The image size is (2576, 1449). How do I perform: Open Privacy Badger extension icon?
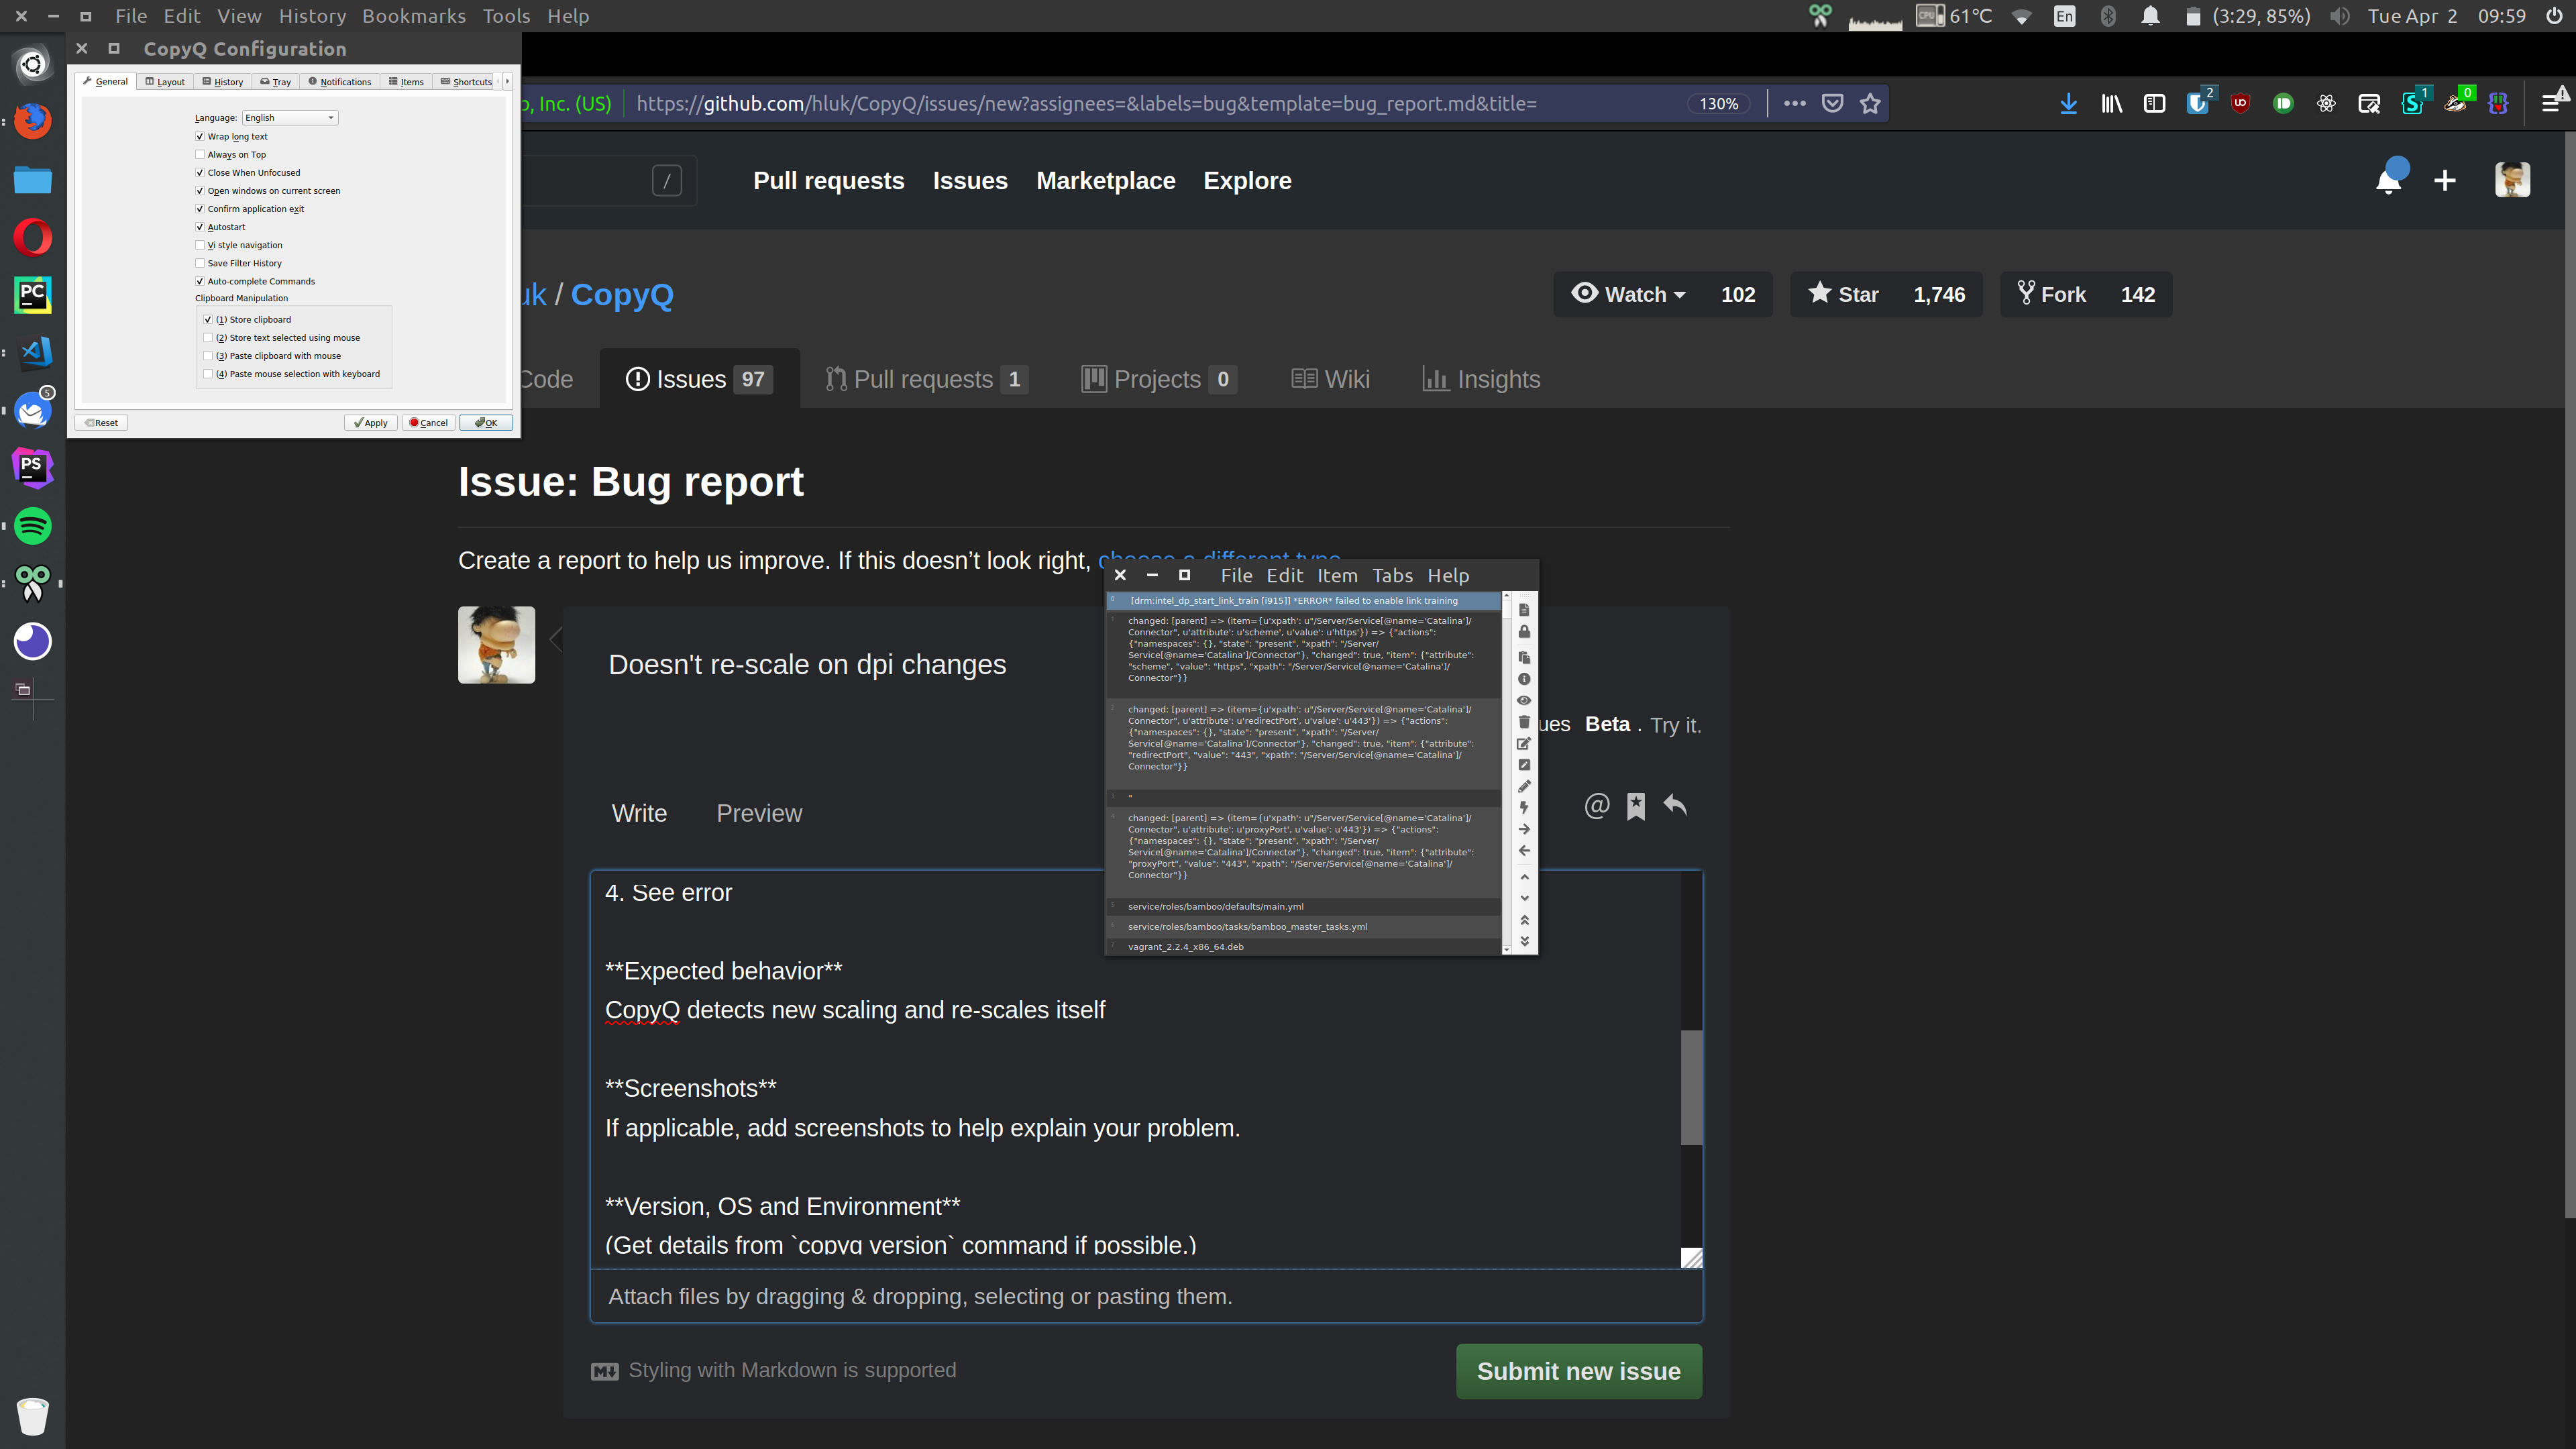point(2456,103)
